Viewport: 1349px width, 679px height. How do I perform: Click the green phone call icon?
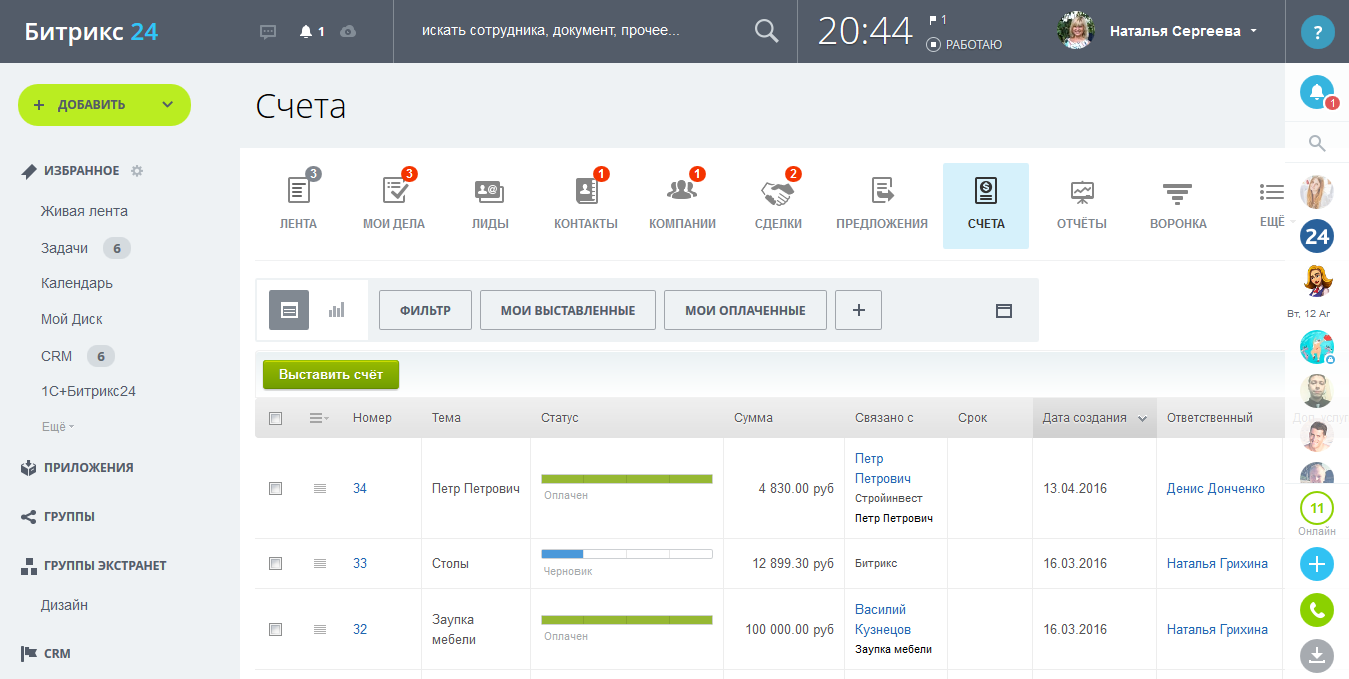(x=1316, y=609)
